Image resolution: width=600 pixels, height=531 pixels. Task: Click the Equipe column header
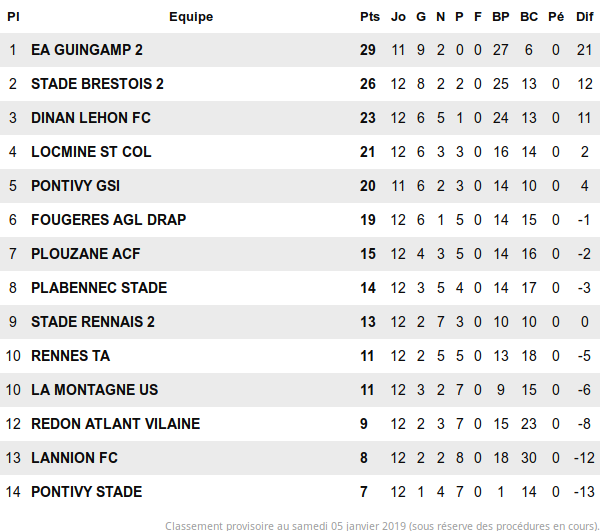click(x=191, y=17)
